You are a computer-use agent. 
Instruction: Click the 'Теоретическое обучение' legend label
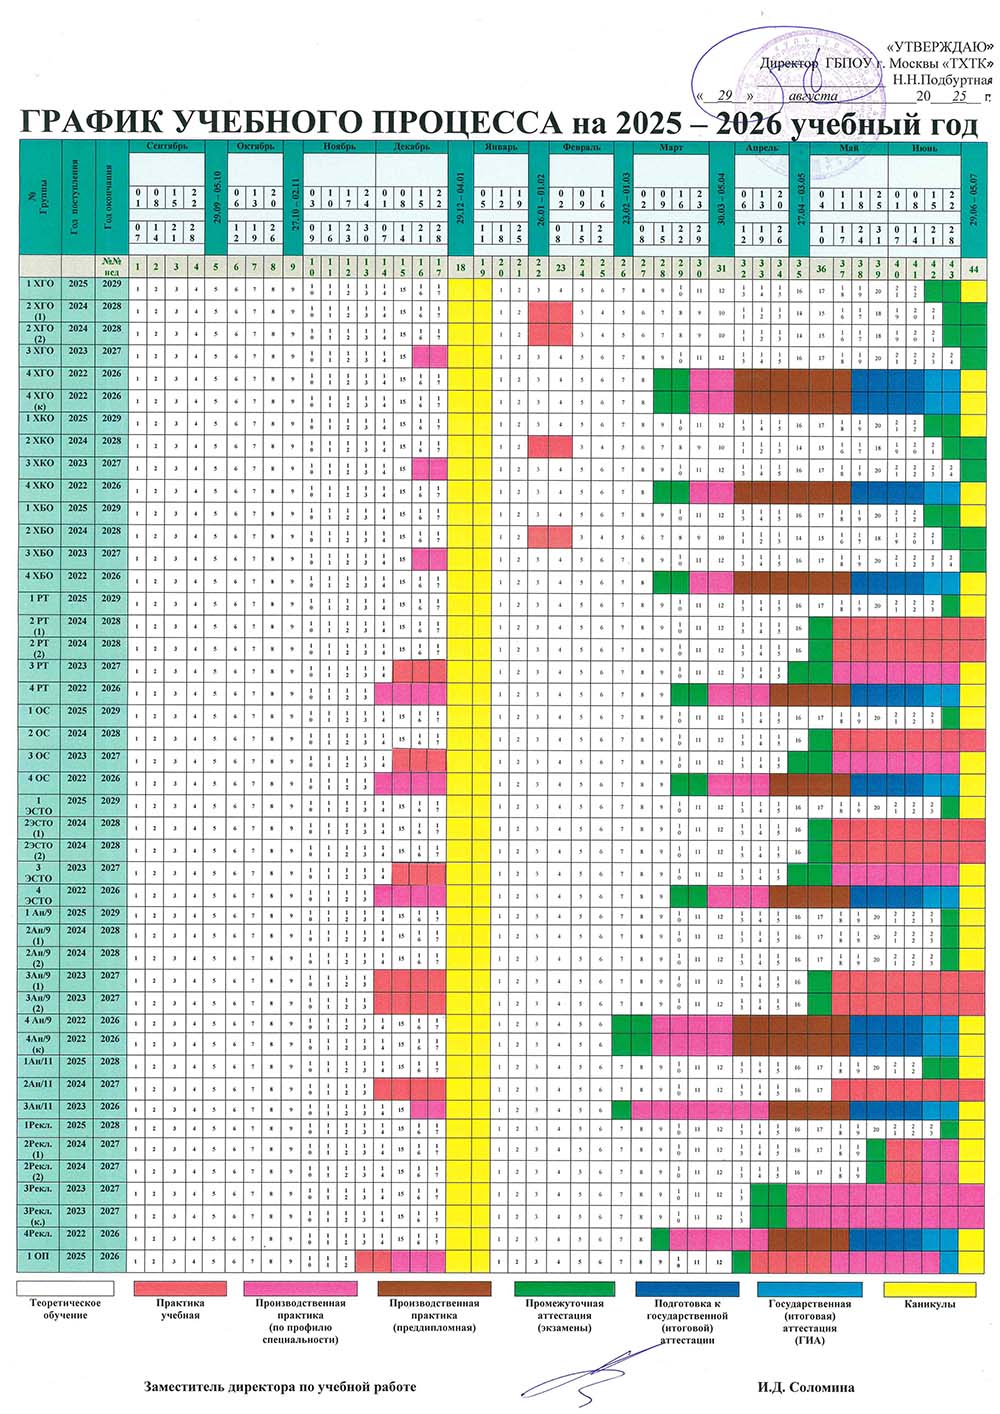[x=67, y=1309]
